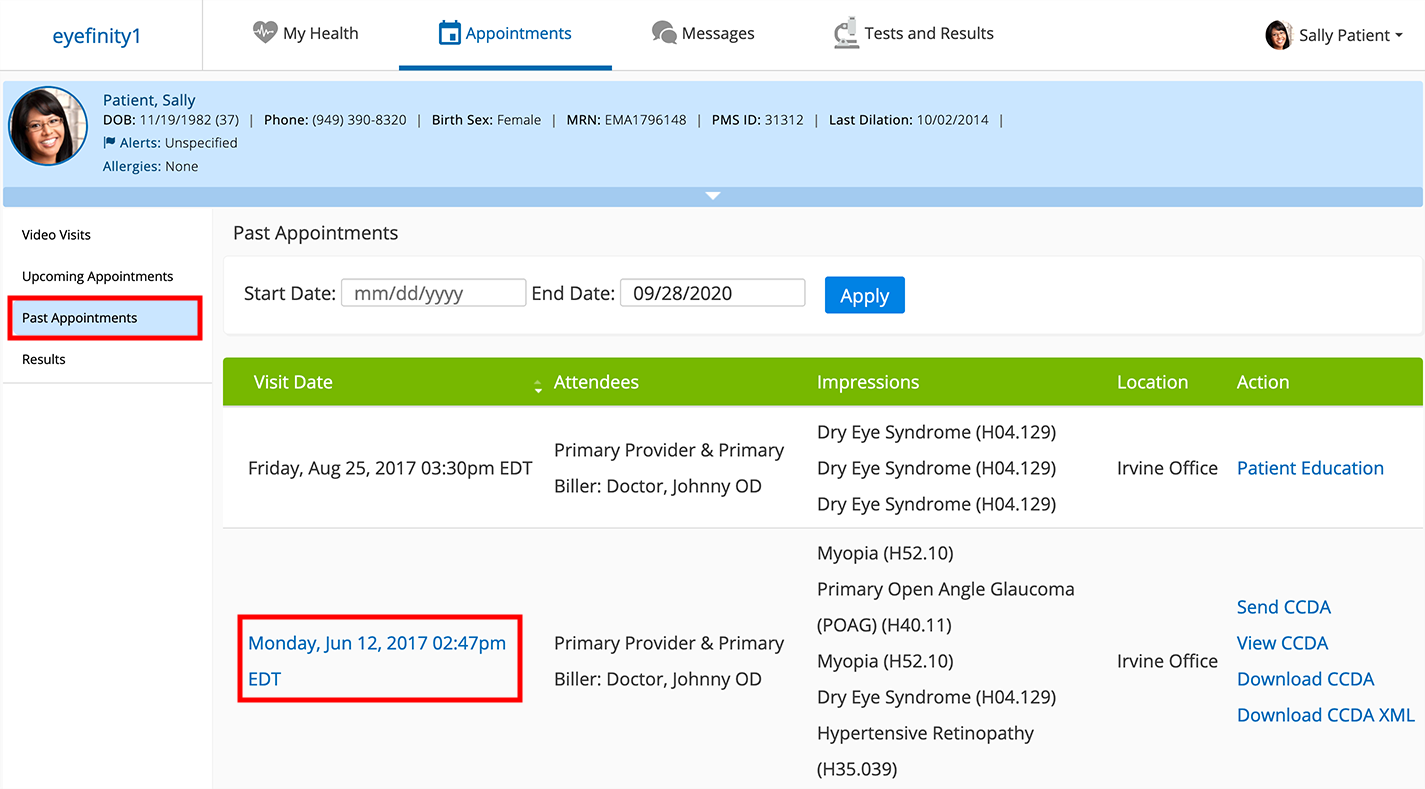Click the small avatar next to Sally Patient
The width and height of the screenshot is (1425, 789).
1279,35
